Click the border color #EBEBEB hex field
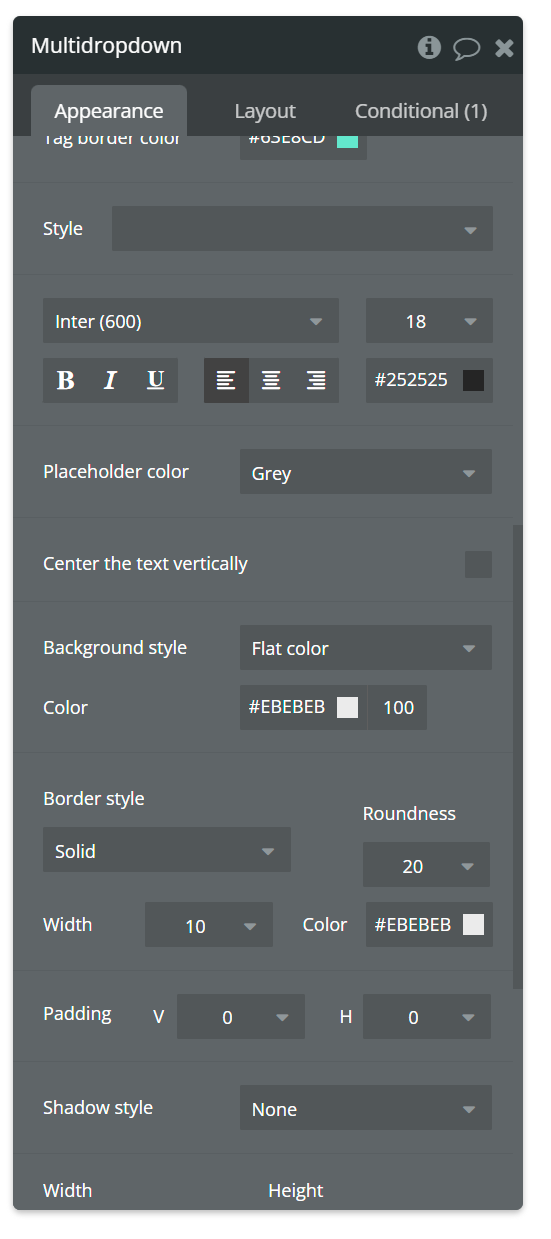This screenshot has height=1239, width=551. [x=413, y=925]
